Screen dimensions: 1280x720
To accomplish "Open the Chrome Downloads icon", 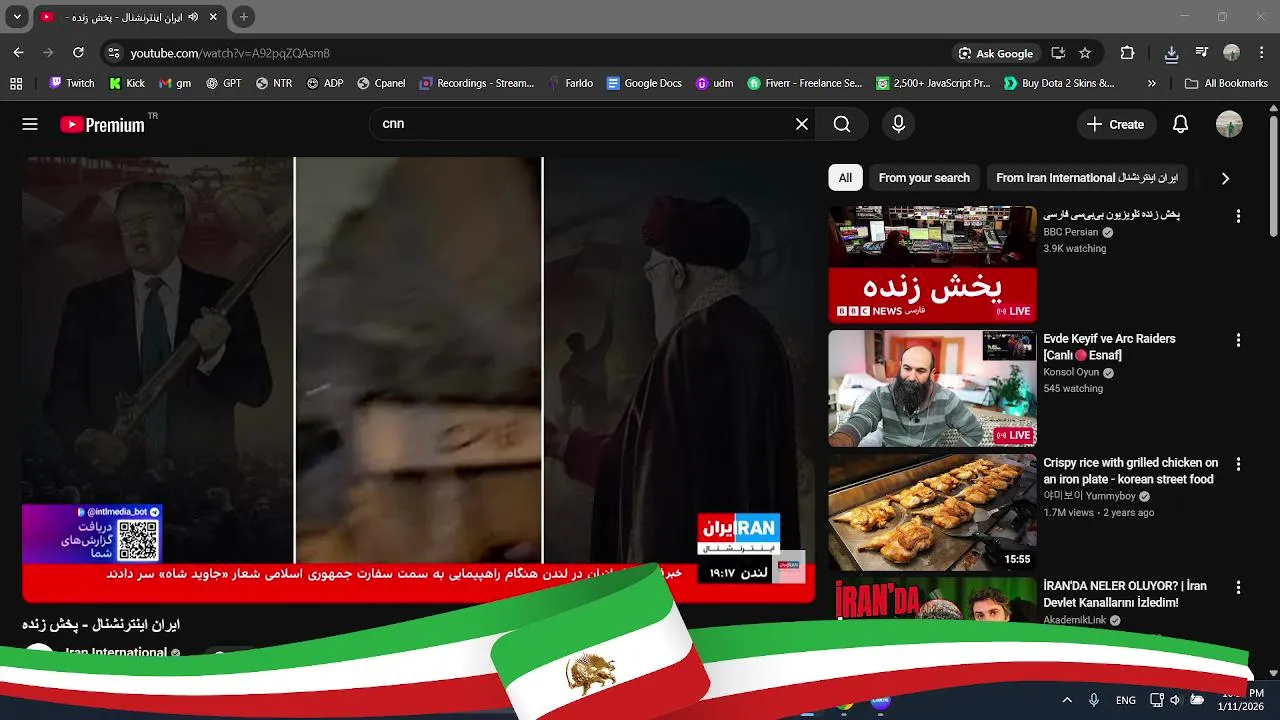I will [x=1171, y=53].
